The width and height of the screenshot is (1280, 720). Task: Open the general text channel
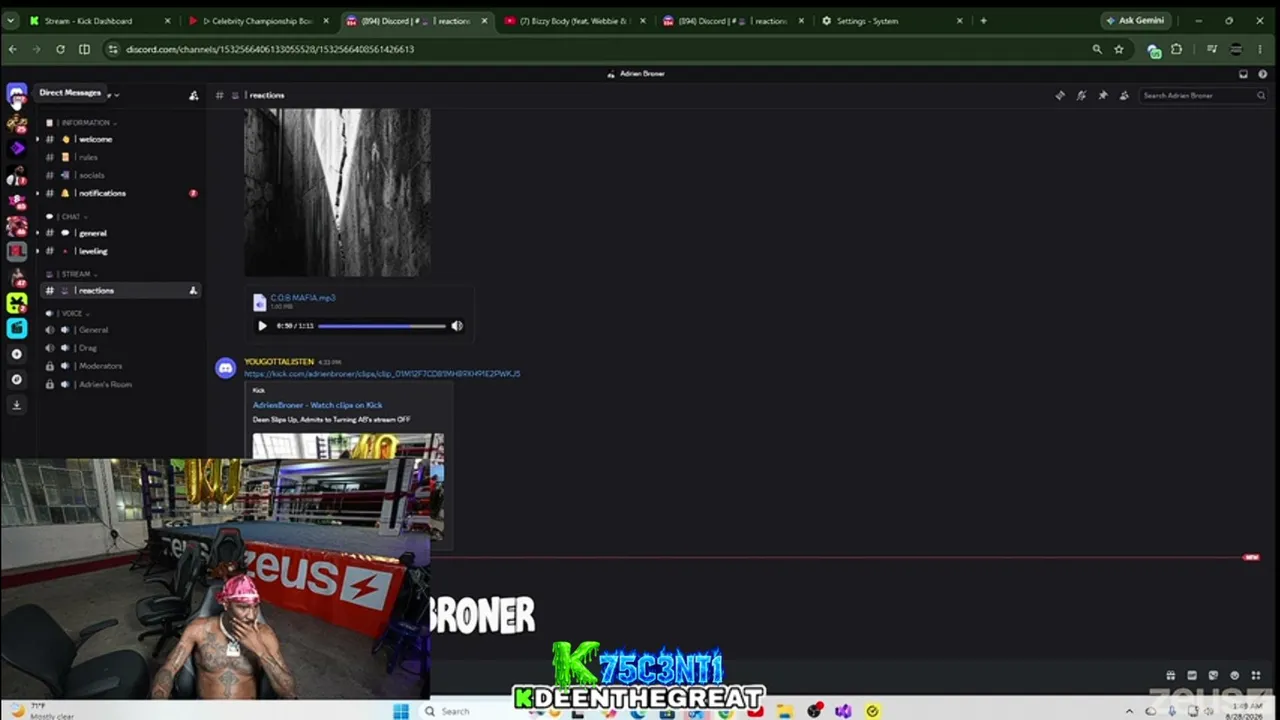pos(120,233)
